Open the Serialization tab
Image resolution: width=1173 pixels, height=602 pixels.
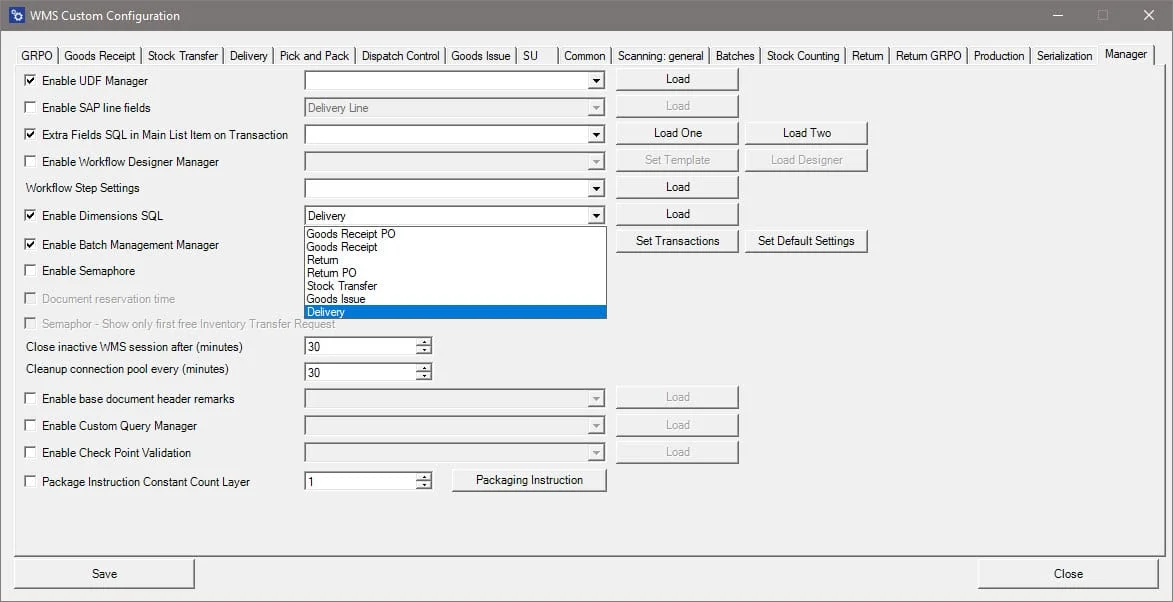coord(1065,56)
